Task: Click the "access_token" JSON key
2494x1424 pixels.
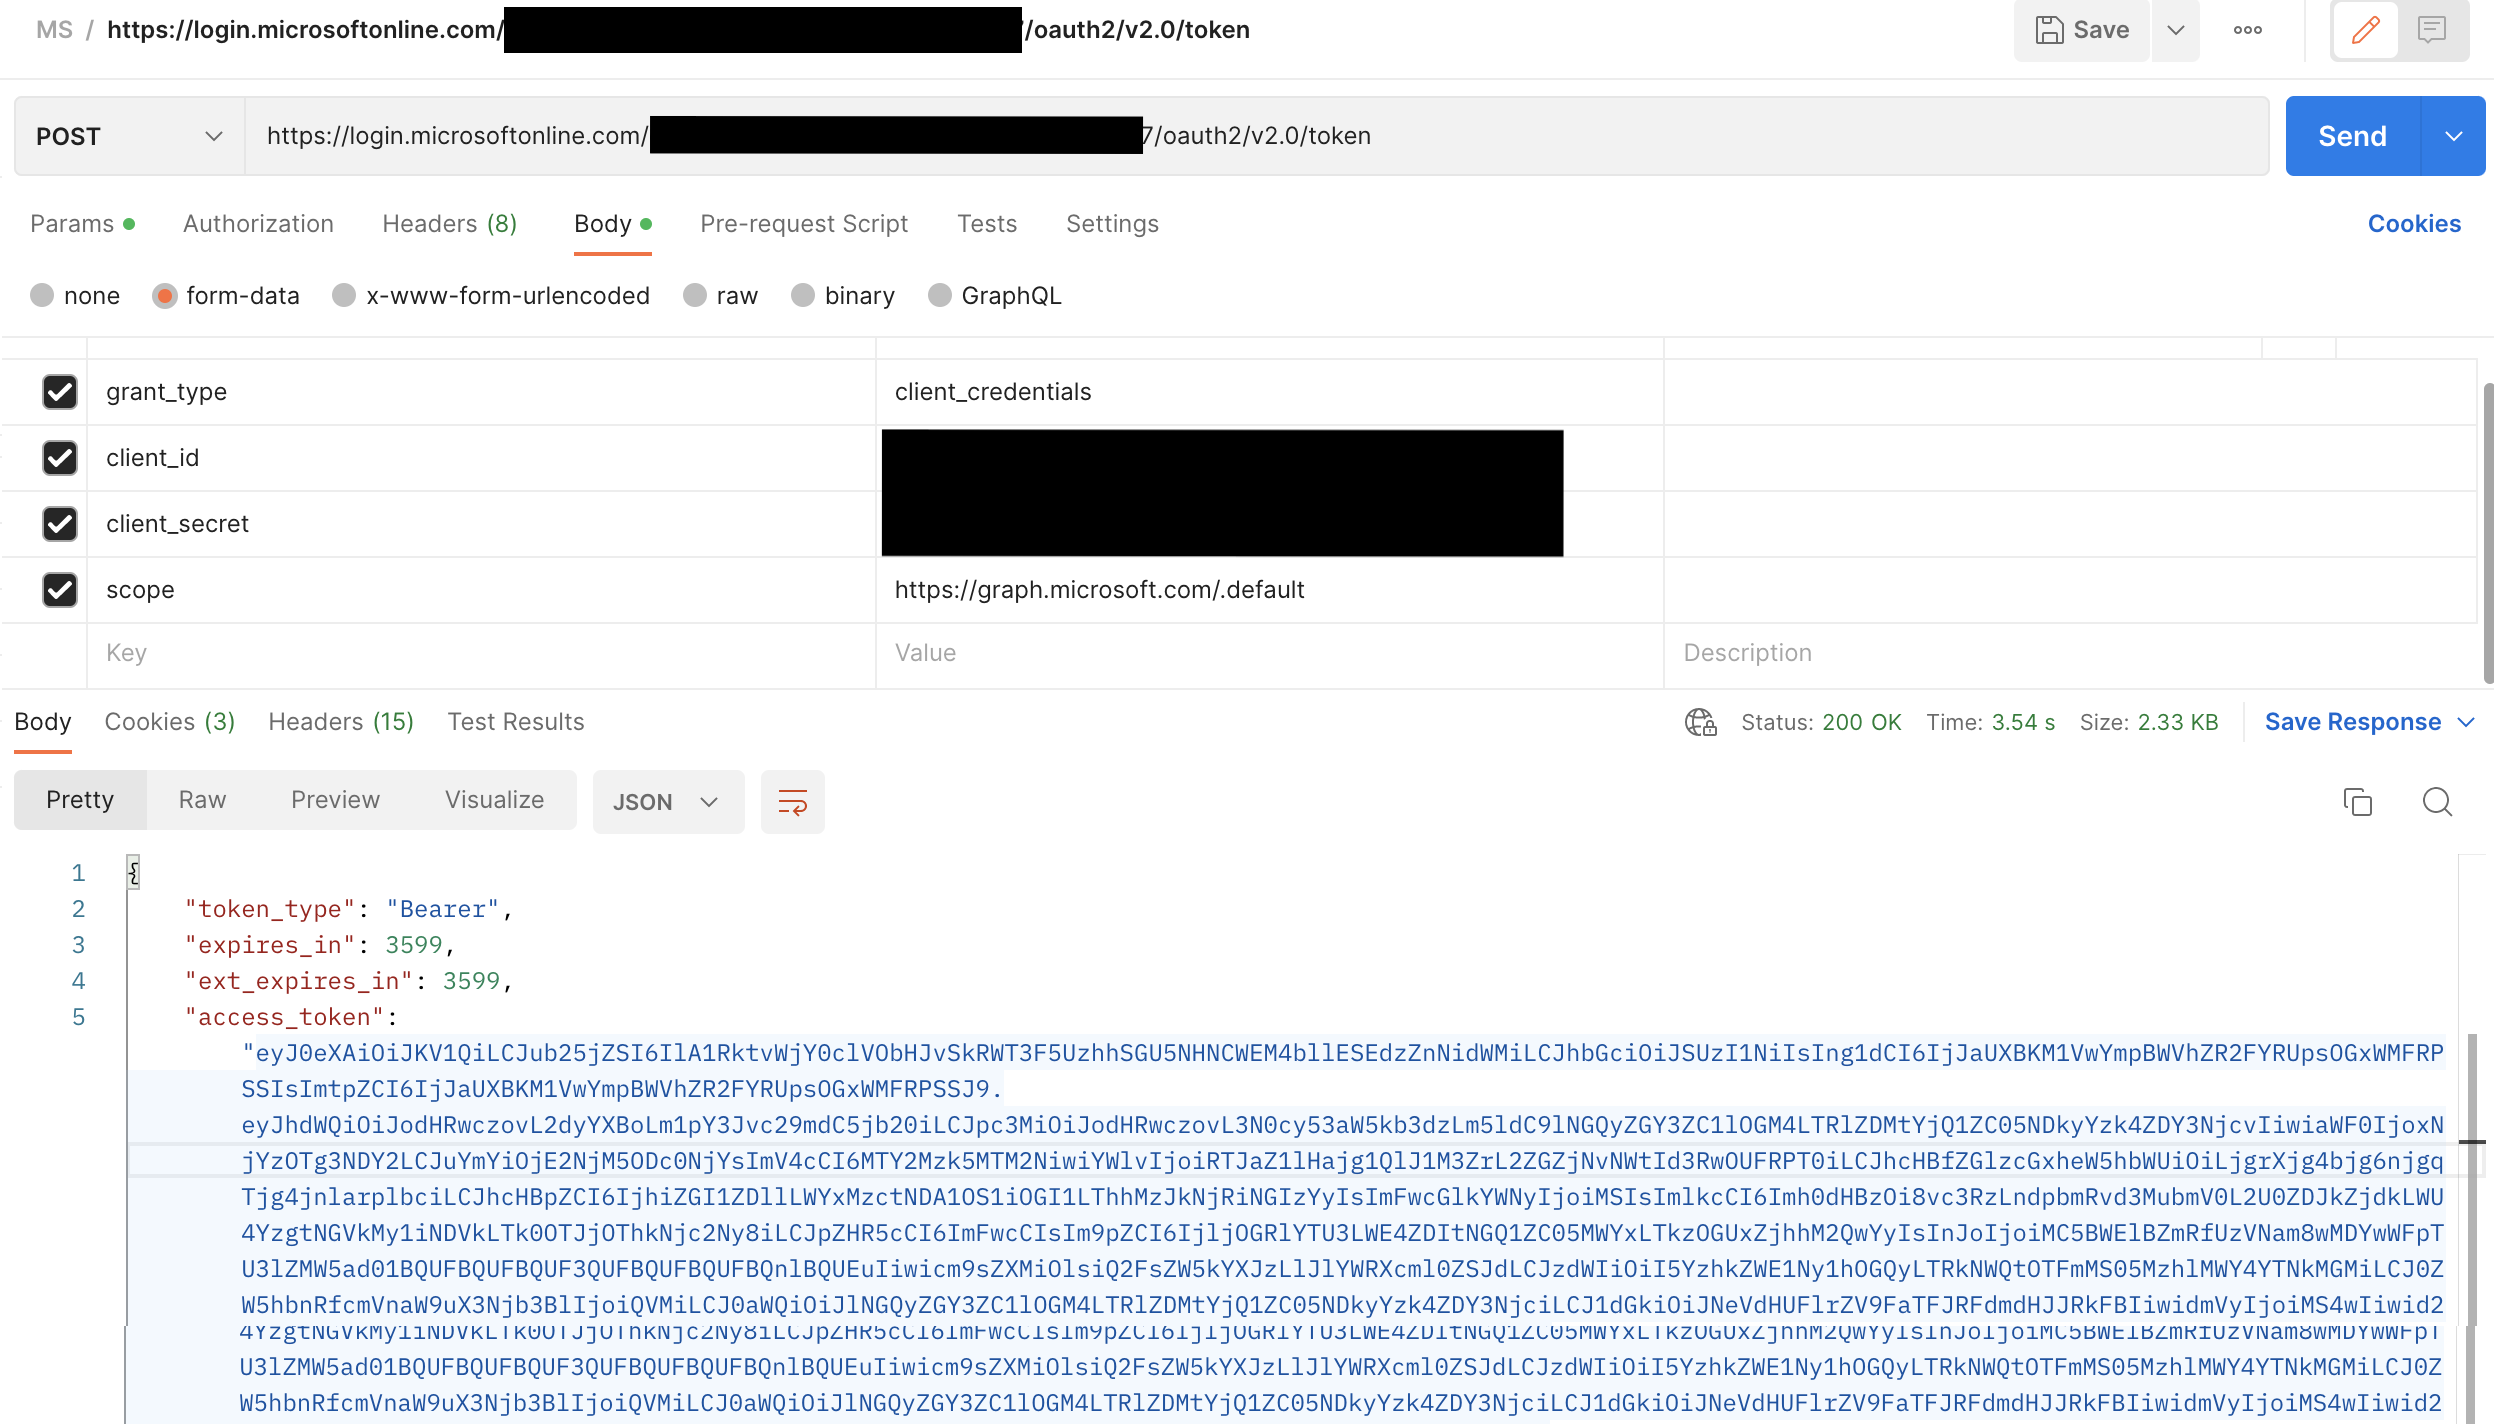Action: coord(285,1017)
